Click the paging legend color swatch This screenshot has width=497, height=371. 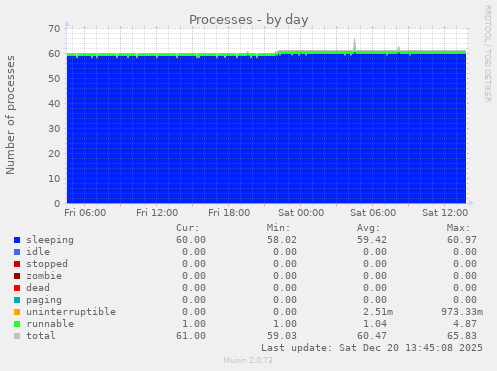click(x=17, y=300)
